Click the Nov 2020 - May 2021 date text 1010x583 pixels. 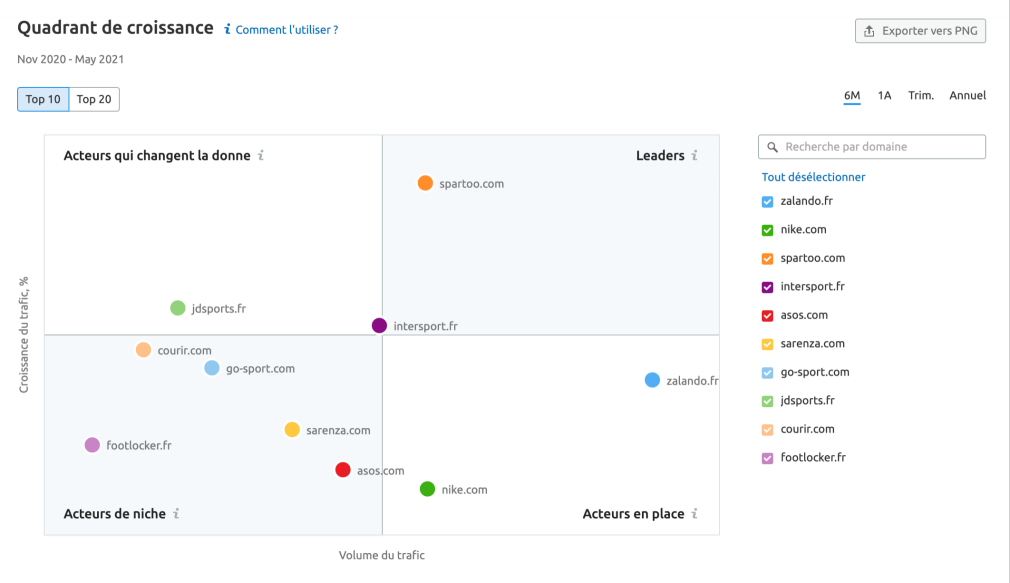(70, 59)
